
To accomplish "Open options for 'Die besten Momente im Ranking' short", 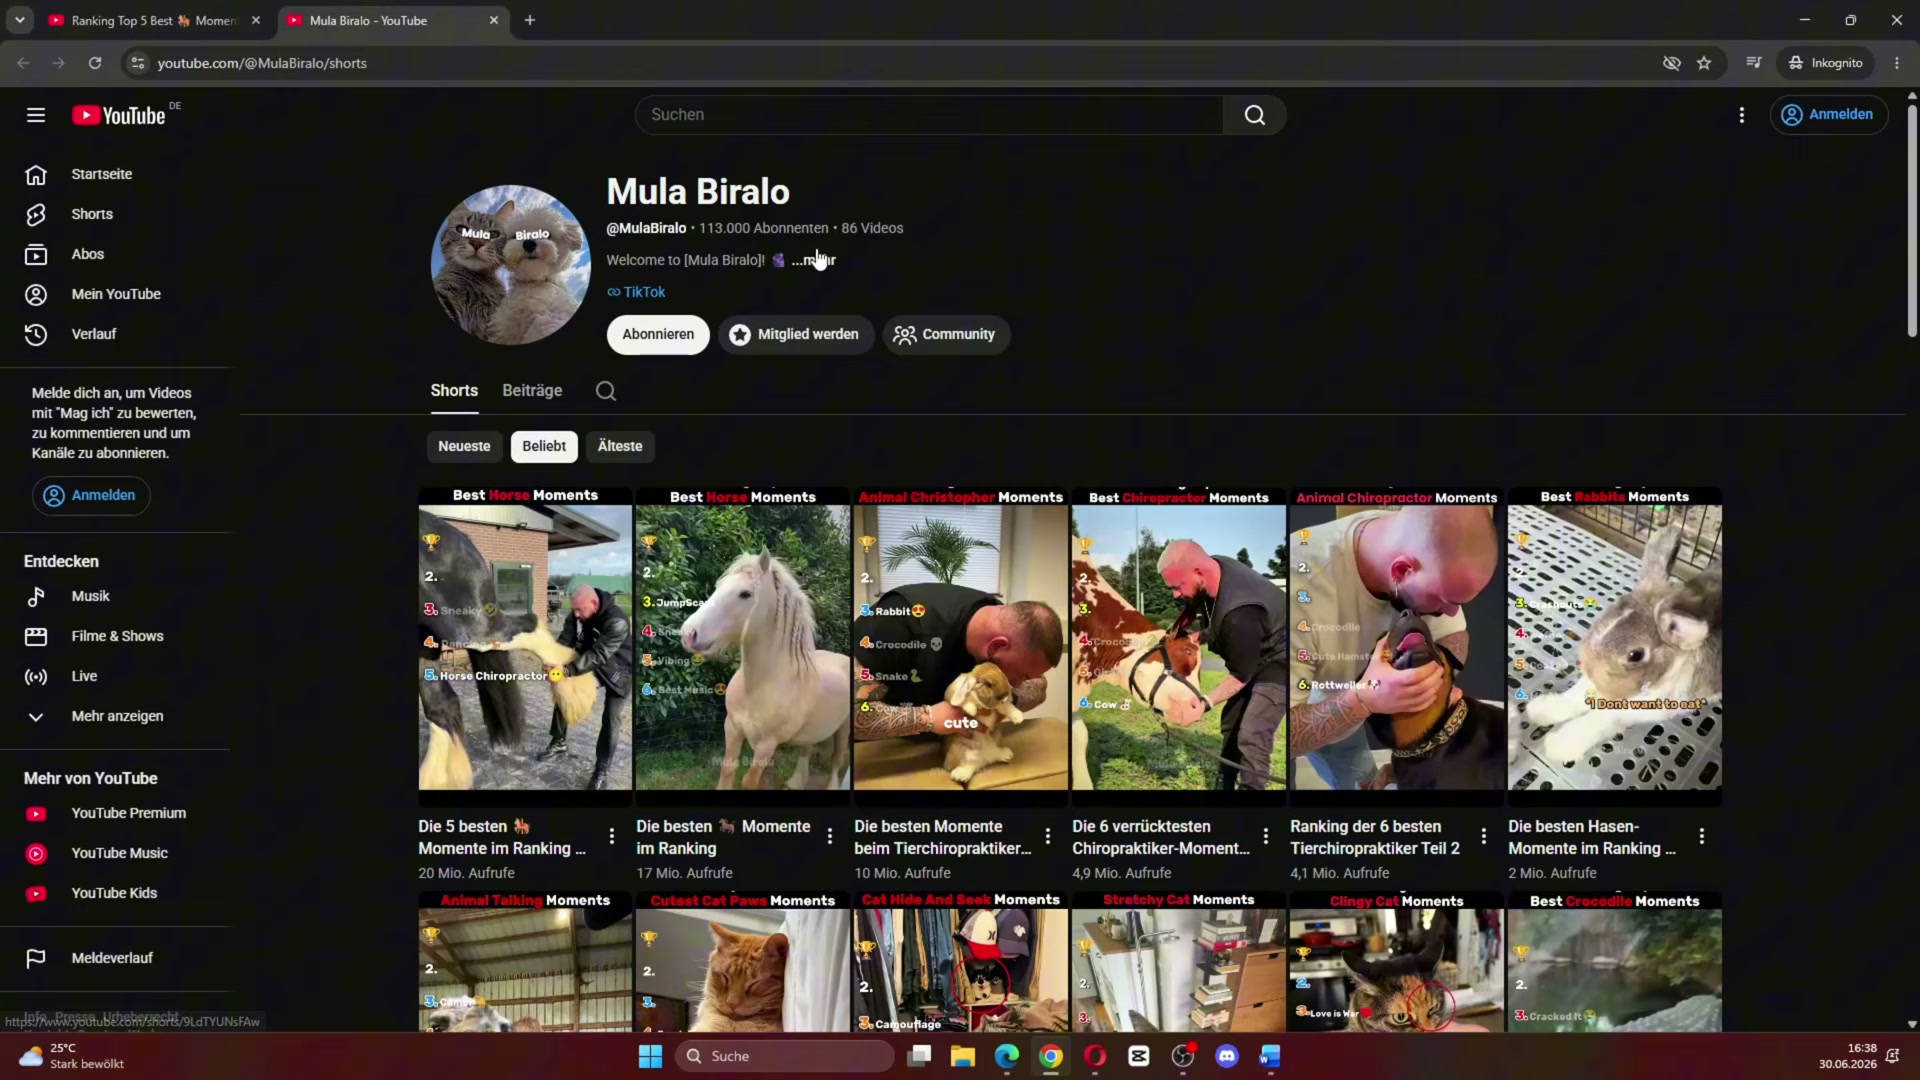I will pyautogui.click(x=829, y=836).
